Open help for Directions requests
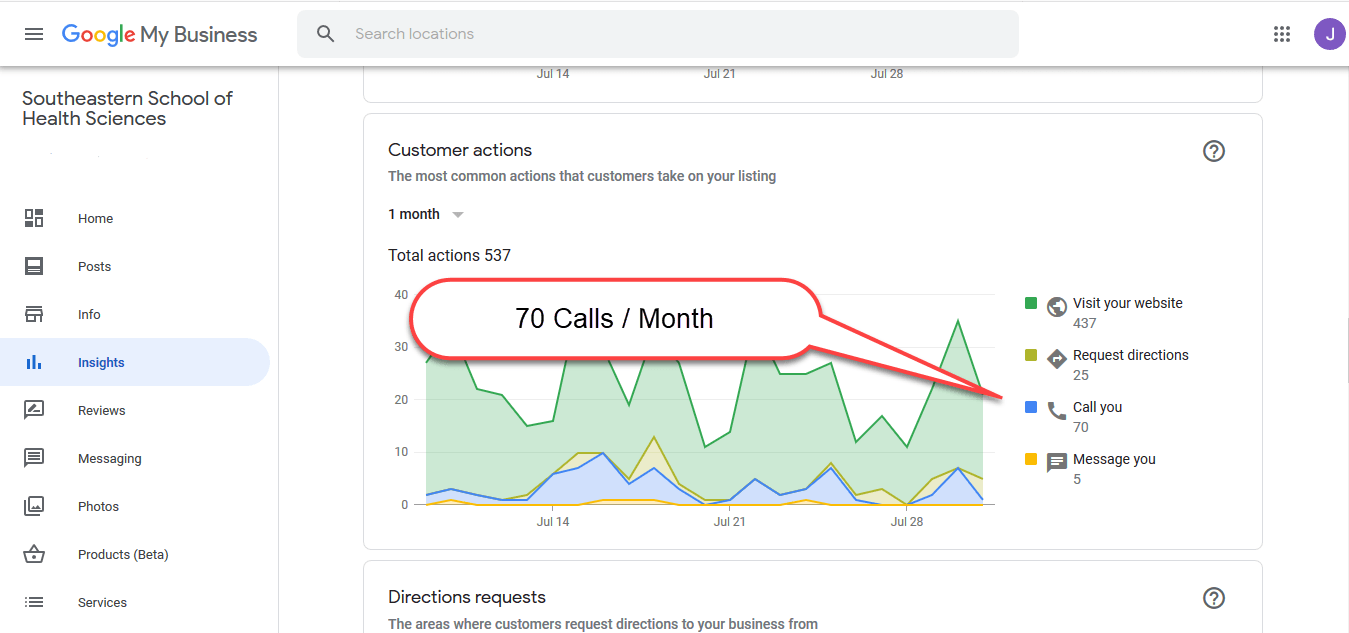This screenshot has width=1349, height=633. pos(1213,598)
